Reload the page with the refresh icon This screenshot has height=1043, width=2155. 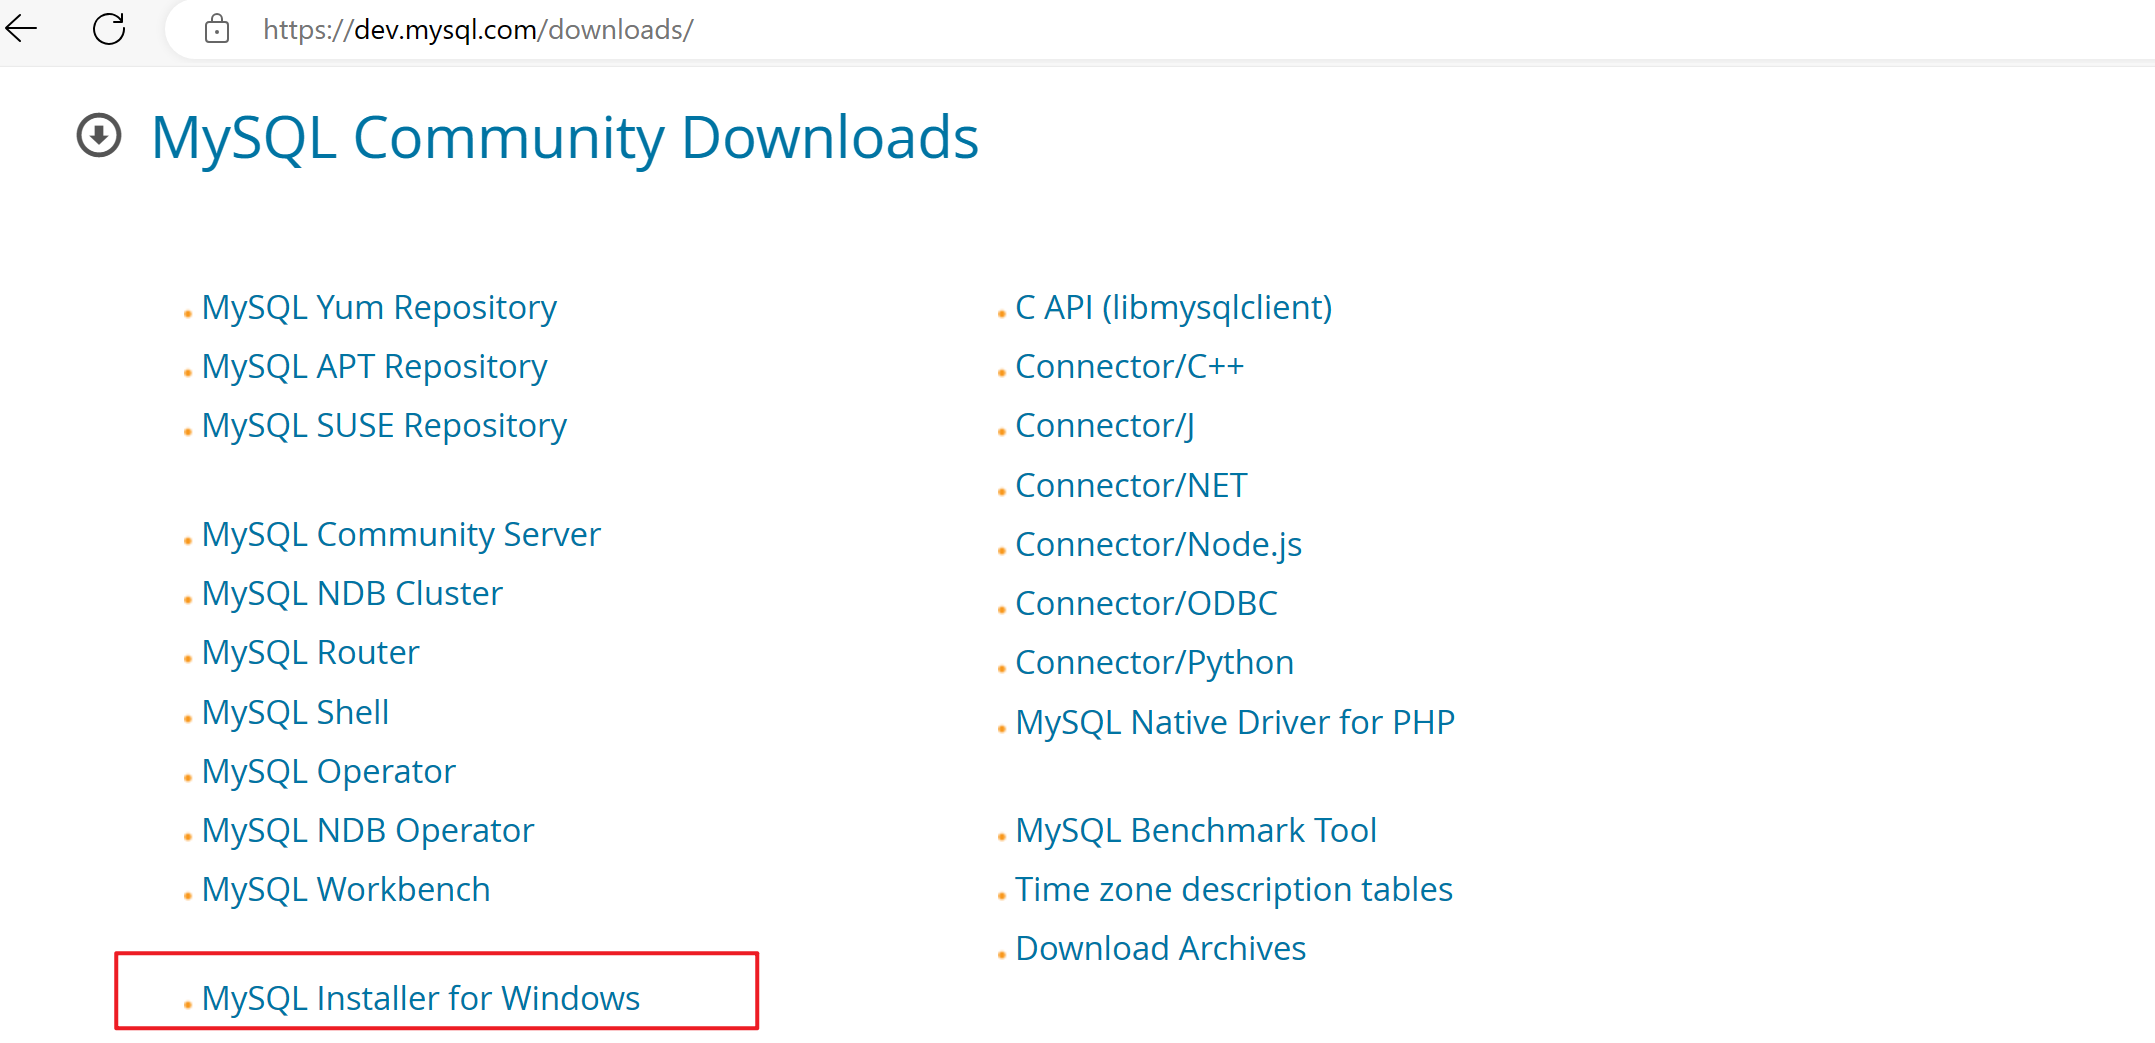point(109,29)
